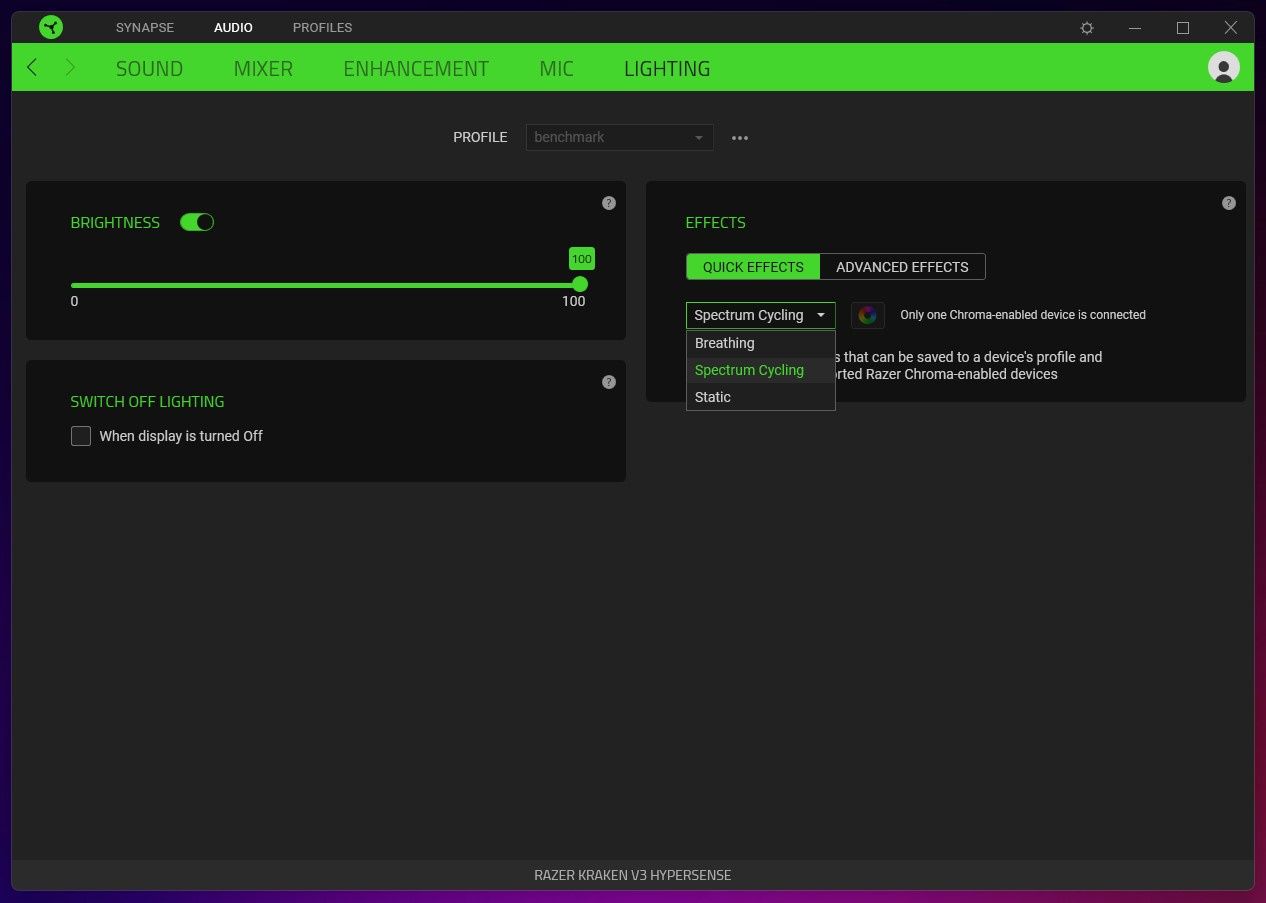
Task: Switch to the SYNAPSE top tab
Action: pyautogui.click(x=145, y=27)
